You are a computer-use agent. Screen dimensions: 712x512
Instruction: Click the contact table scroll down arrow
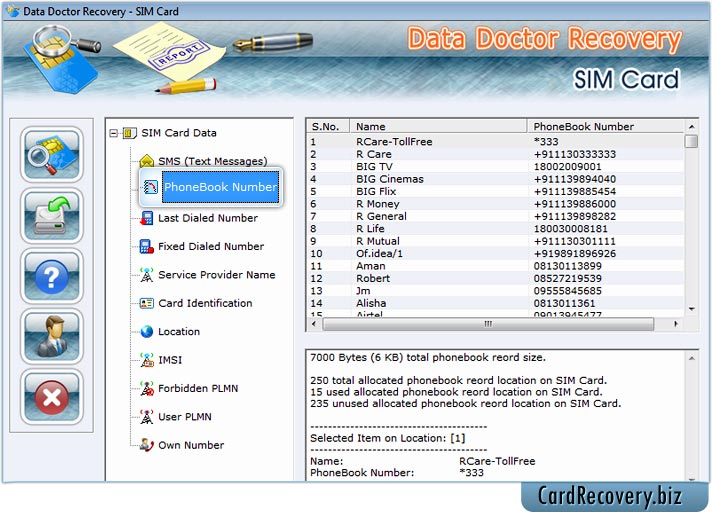point(691,309)
